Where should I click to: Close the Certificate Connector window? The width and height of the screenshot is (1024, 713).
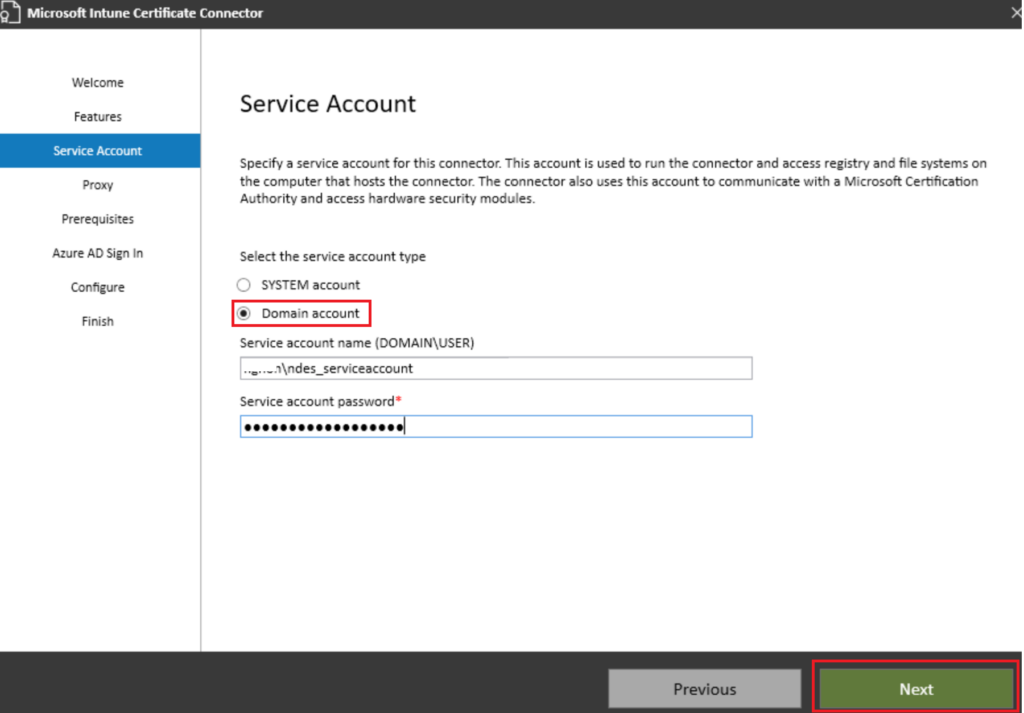click(1016, 13)
